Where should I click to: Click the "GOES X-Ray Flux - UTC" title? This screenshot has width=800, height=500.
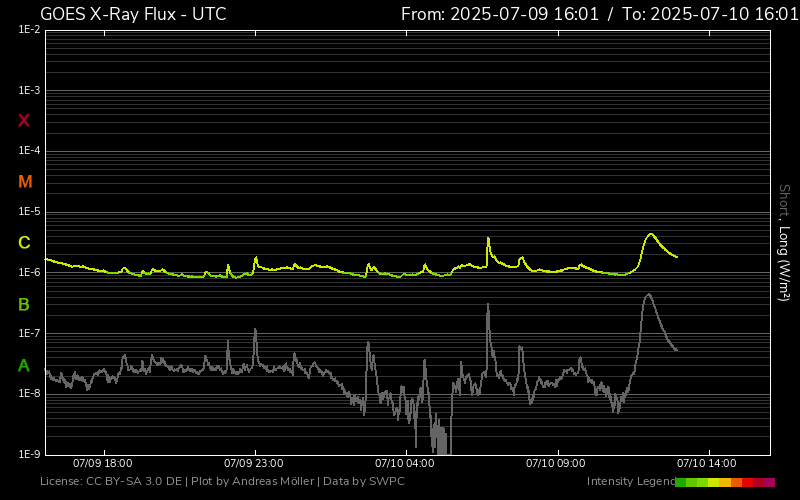133,14
